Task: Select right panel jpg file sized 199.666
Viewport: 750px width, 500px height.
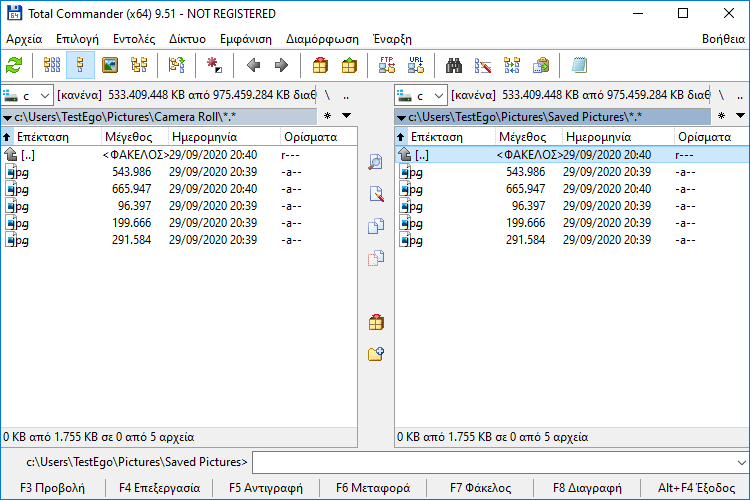Action: 572,223
